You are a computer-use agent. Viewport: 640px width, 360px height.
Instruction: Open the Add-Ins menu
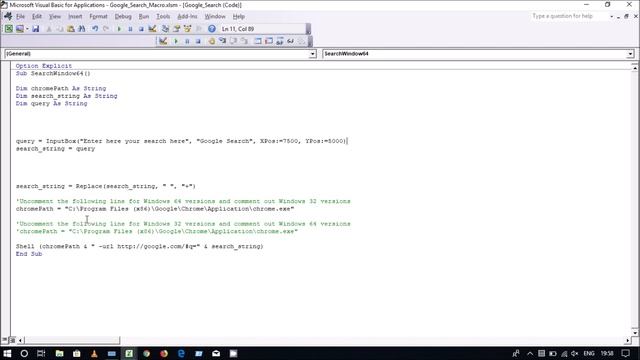(x=187, y=16)
